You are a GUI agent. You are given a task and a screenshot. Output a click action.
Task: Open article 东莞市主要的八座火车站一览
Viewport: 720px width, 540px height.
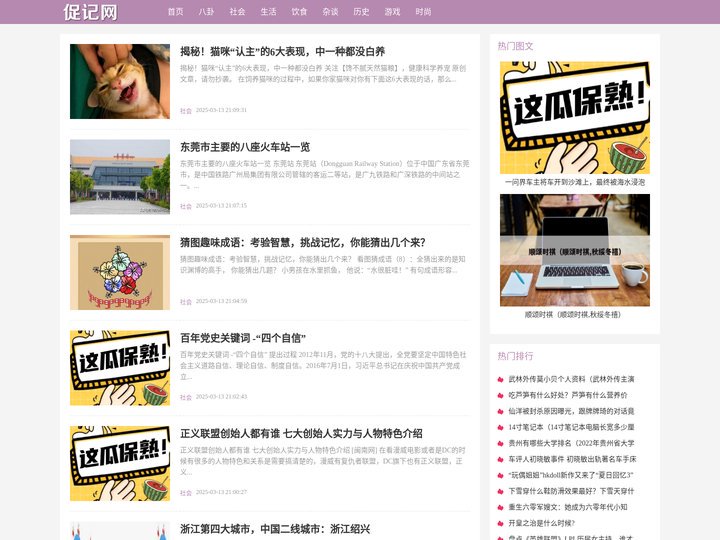pyautogui.click(x=245, y=147)
